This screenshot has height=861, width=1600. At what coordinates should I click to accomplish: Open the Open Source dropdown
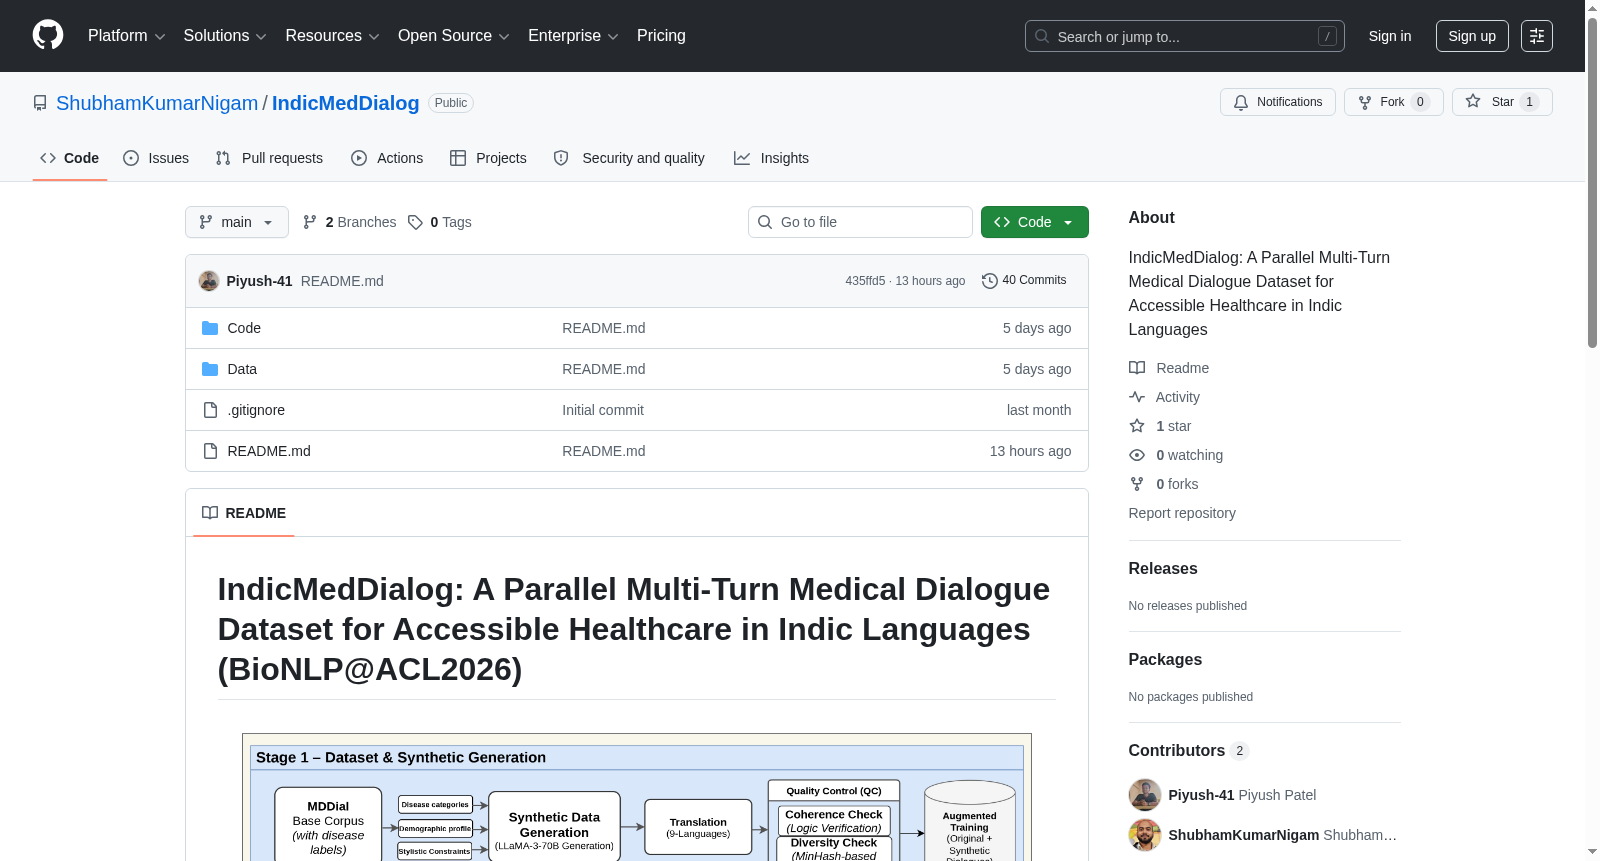tap(454, 36)
